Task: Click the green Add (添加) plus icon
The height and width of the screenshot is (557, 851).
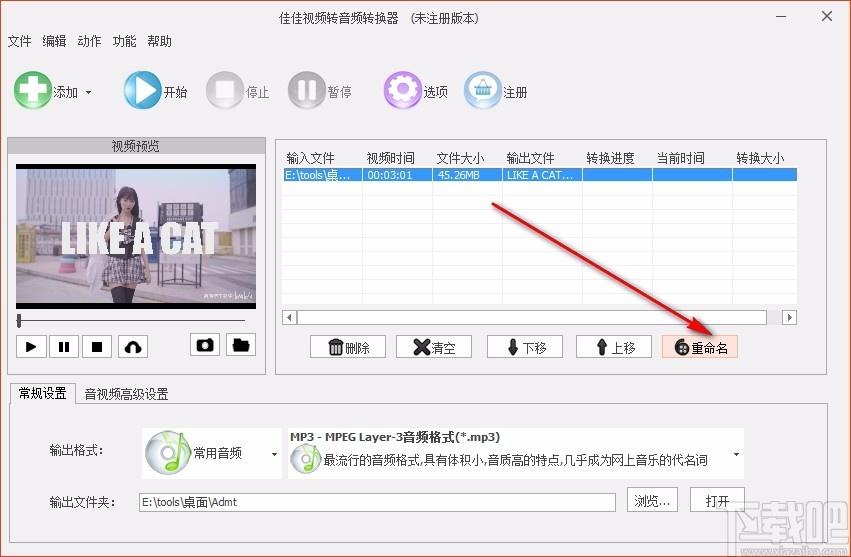Action: (33, 90)
